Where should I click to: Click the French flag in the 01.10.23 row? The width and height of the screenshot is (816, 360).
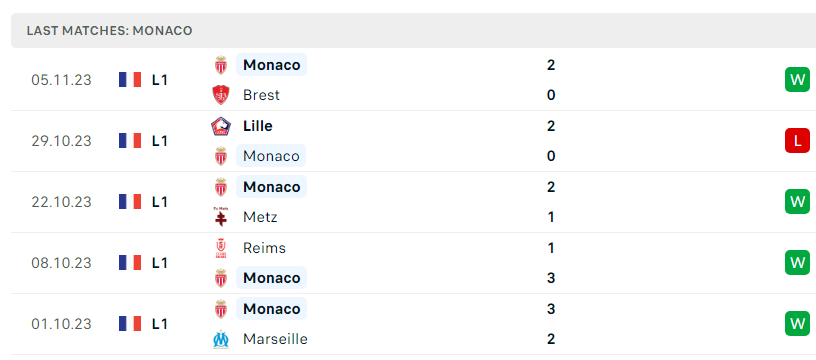tap(130, 324)
